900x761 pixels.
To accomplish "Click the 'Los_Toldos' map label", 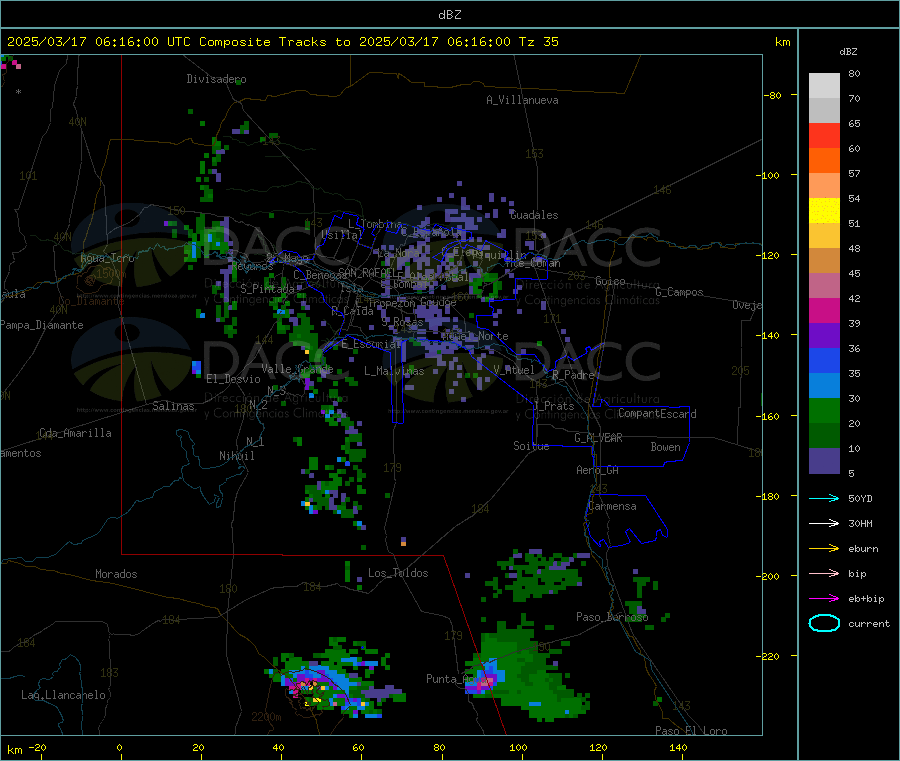I will (x=398, y=573).
